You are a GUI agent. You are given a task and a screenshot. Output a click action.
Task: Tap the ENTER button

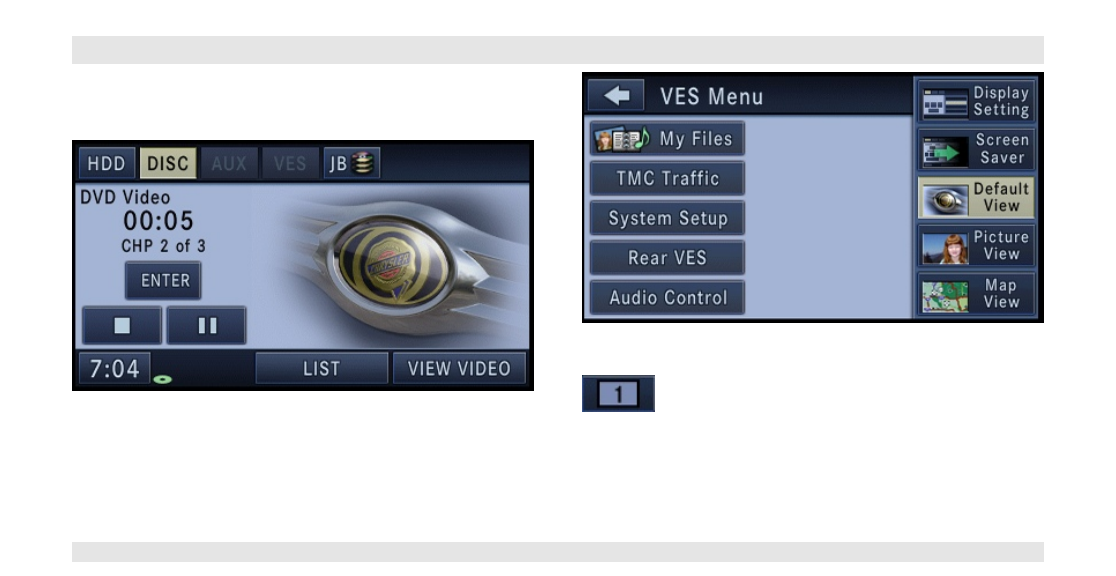tap(164, 281)
